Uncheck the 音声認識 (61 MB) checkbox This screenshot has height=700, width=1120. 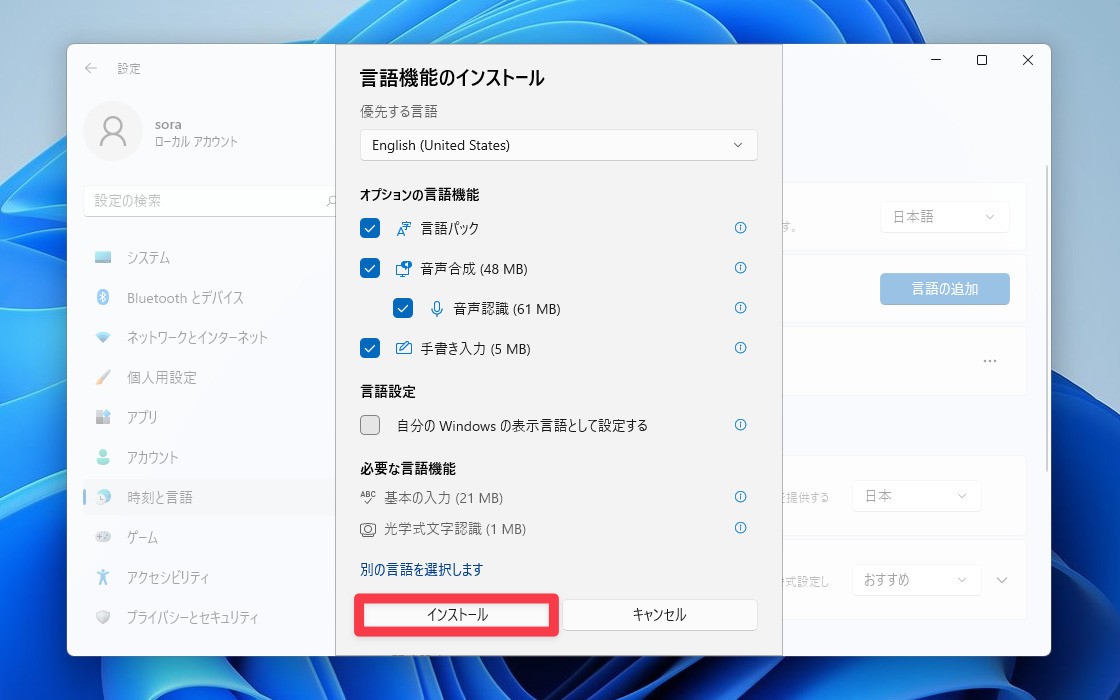coord(403,309)
